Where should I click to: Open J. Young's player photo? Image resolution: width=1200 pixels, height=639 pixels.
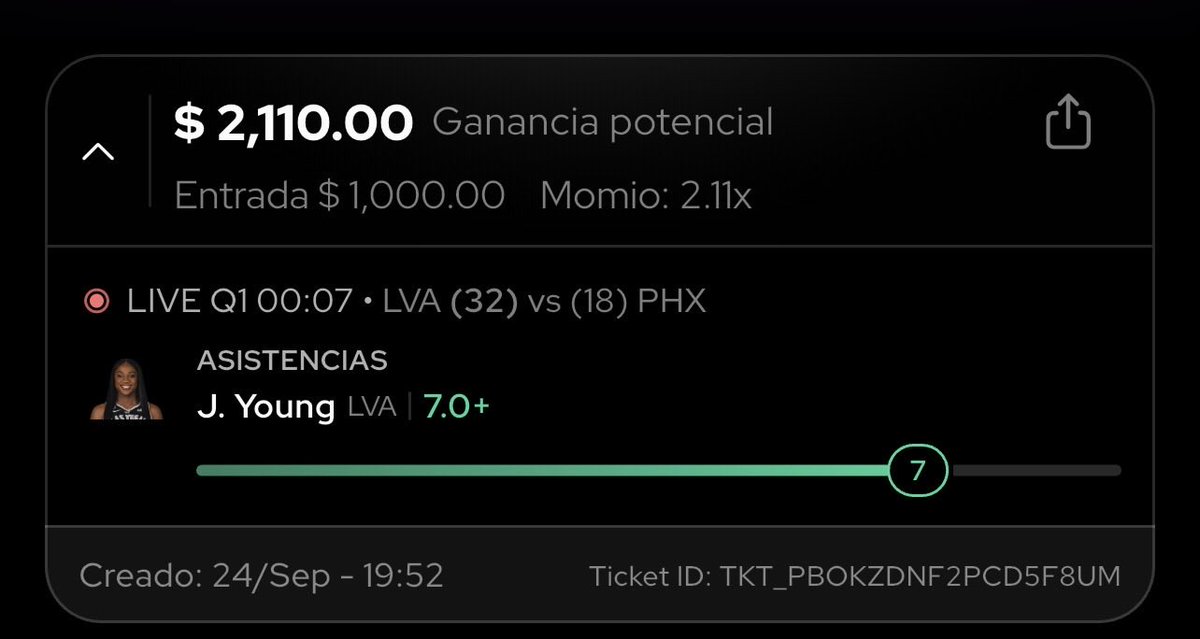click(126, 389)
